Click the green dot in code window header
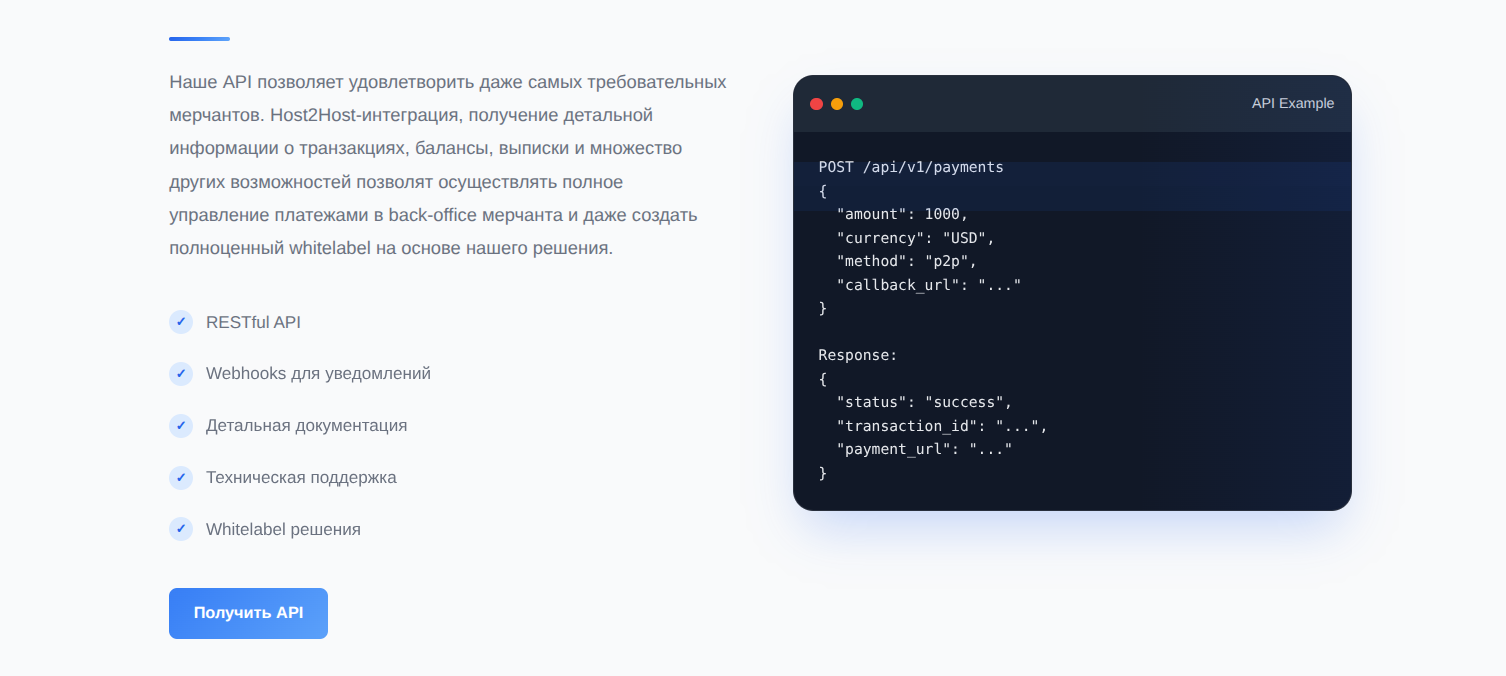Screen dimensions: 1506x676 [857, 104]
